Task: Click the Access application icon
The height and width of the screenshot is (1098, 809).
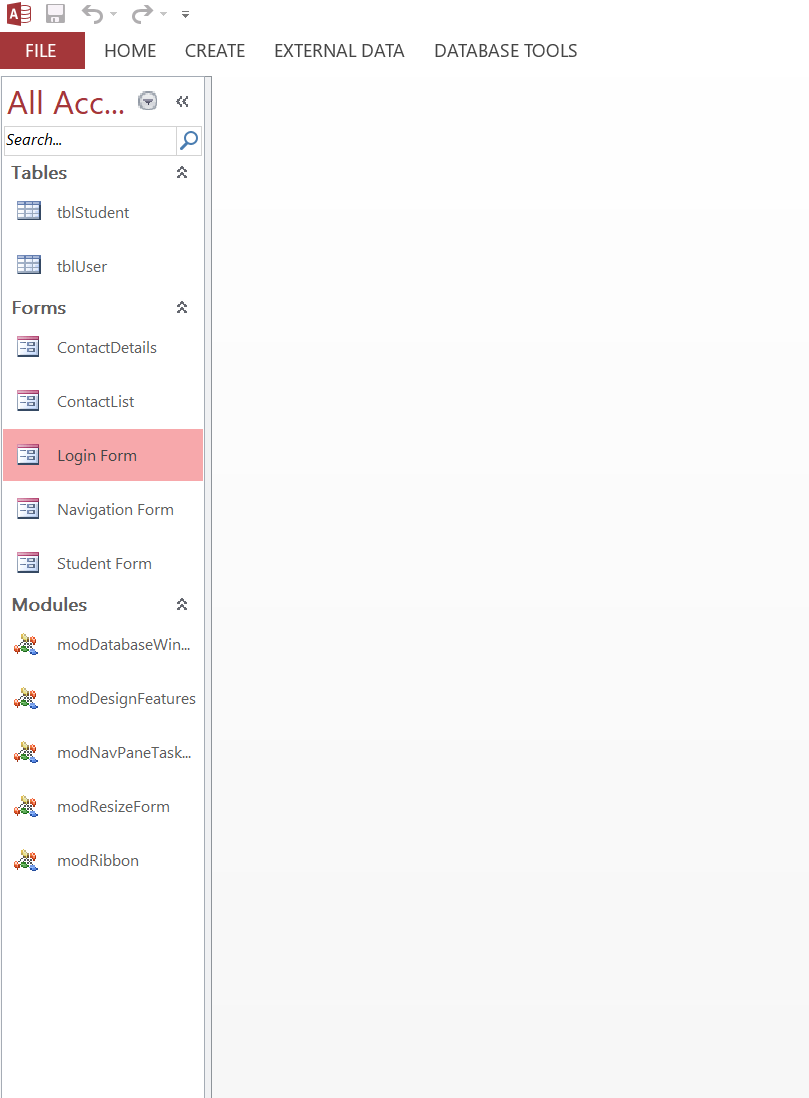Action: [x=19, y=14]
